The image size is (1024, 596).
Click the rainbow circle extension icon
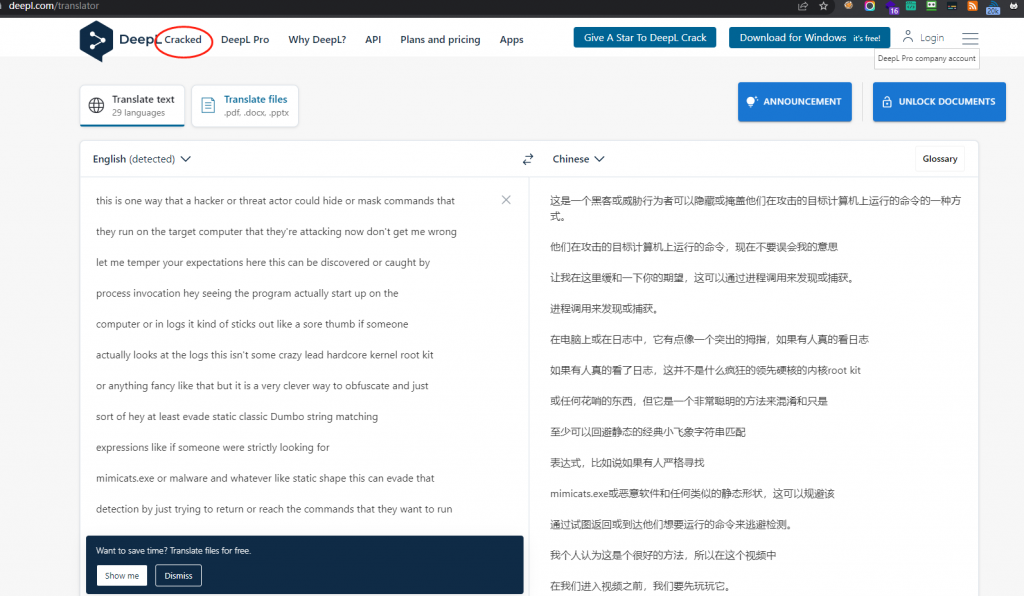pyautogui.click(x=870, y=6)
